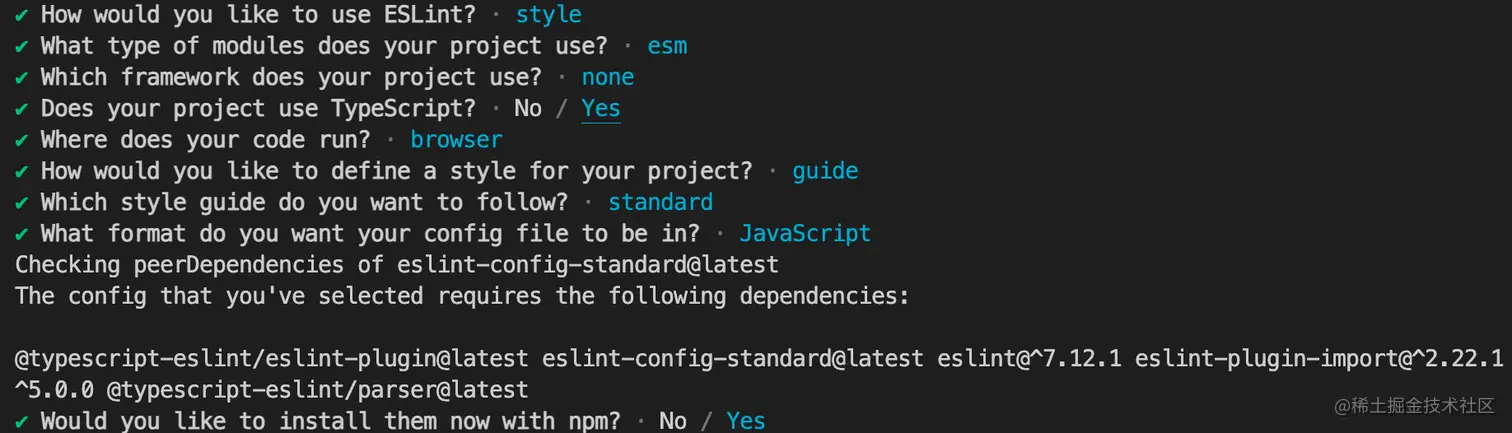The image size is (1512, 433).
Task: Click the checkmark beside the config format question
Action: point(21,234)
